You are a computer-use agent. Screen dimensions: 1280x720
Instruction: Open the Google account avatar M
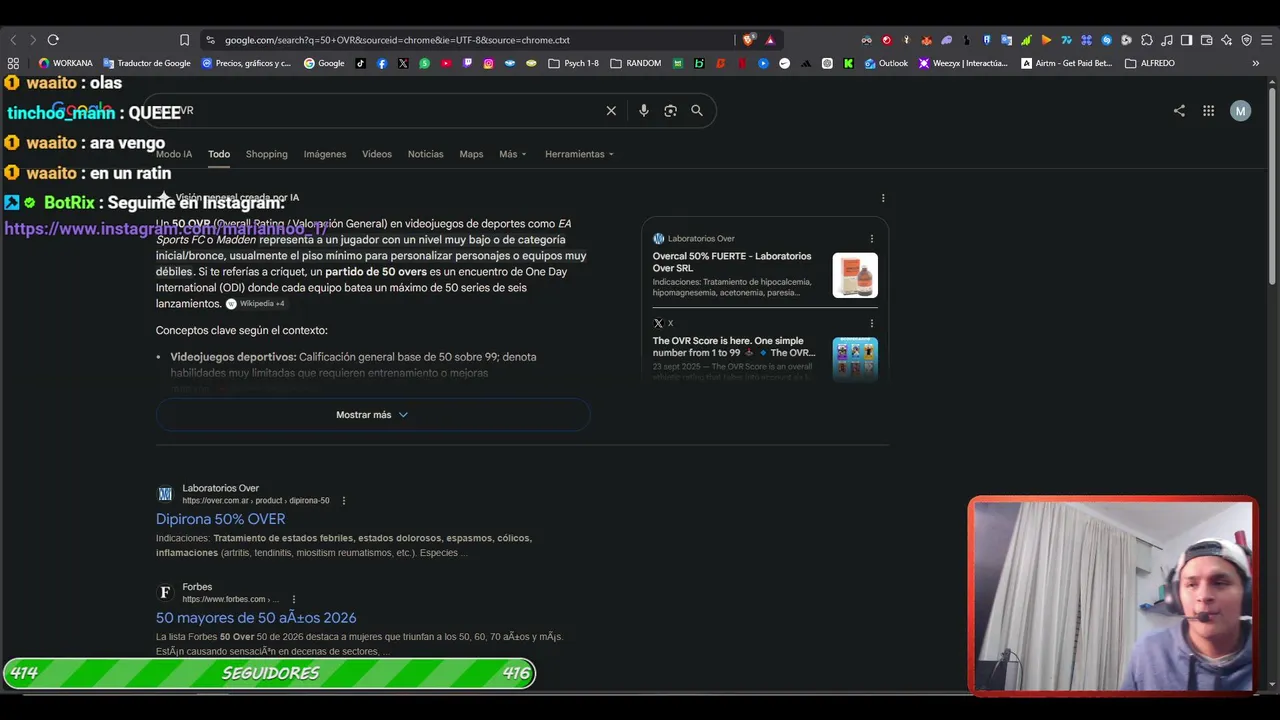(x=1240, y=111)
